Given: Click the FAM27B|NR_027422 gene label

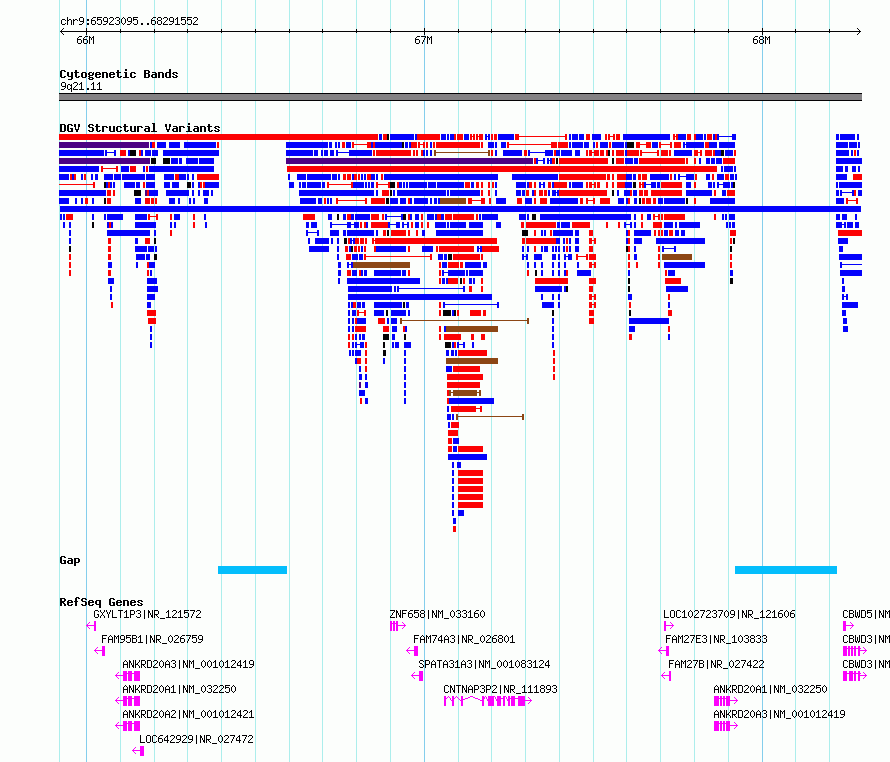Looking at the screenshot, I should [x=716, y=664].
